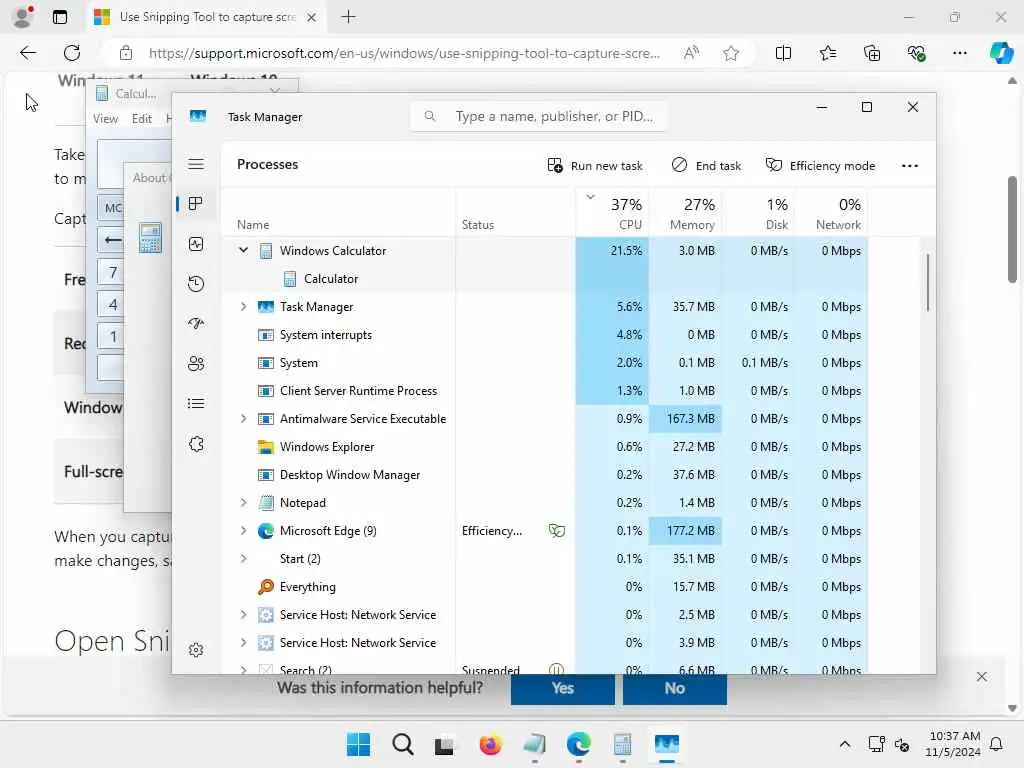Sort processes by Status column
The image size is (1024, 768).
click(515, 213)
